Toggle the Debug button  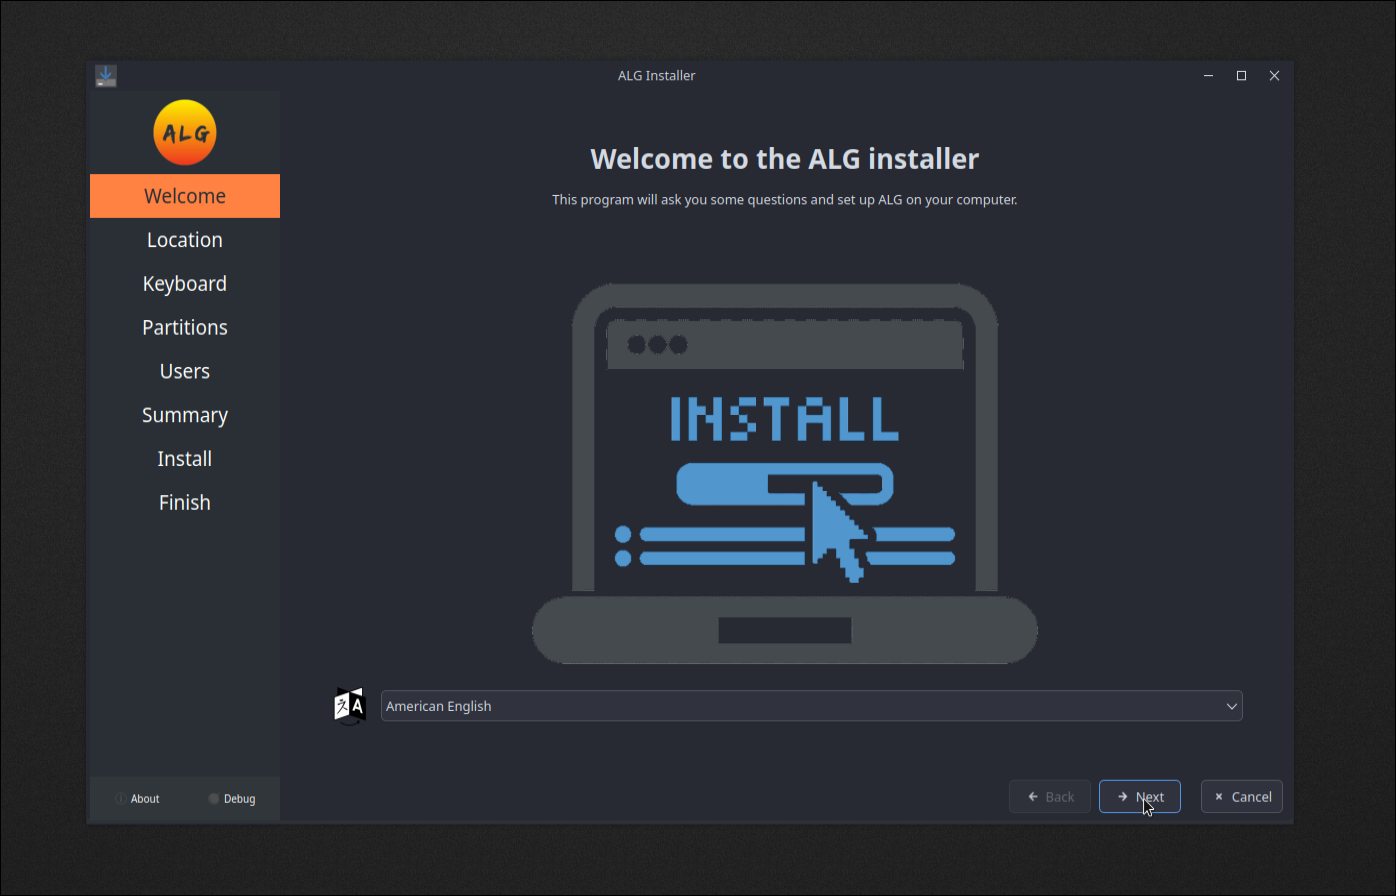232,799
